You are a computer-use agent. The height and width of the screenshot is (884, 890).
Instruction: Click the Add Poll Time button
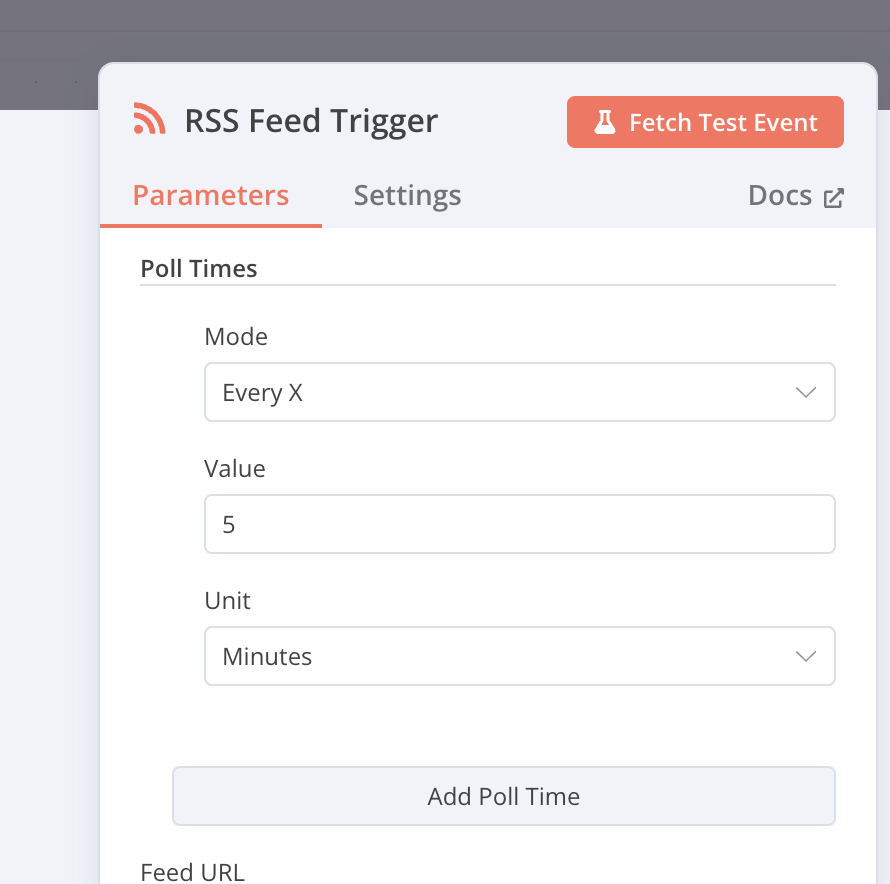coord(503,796)
